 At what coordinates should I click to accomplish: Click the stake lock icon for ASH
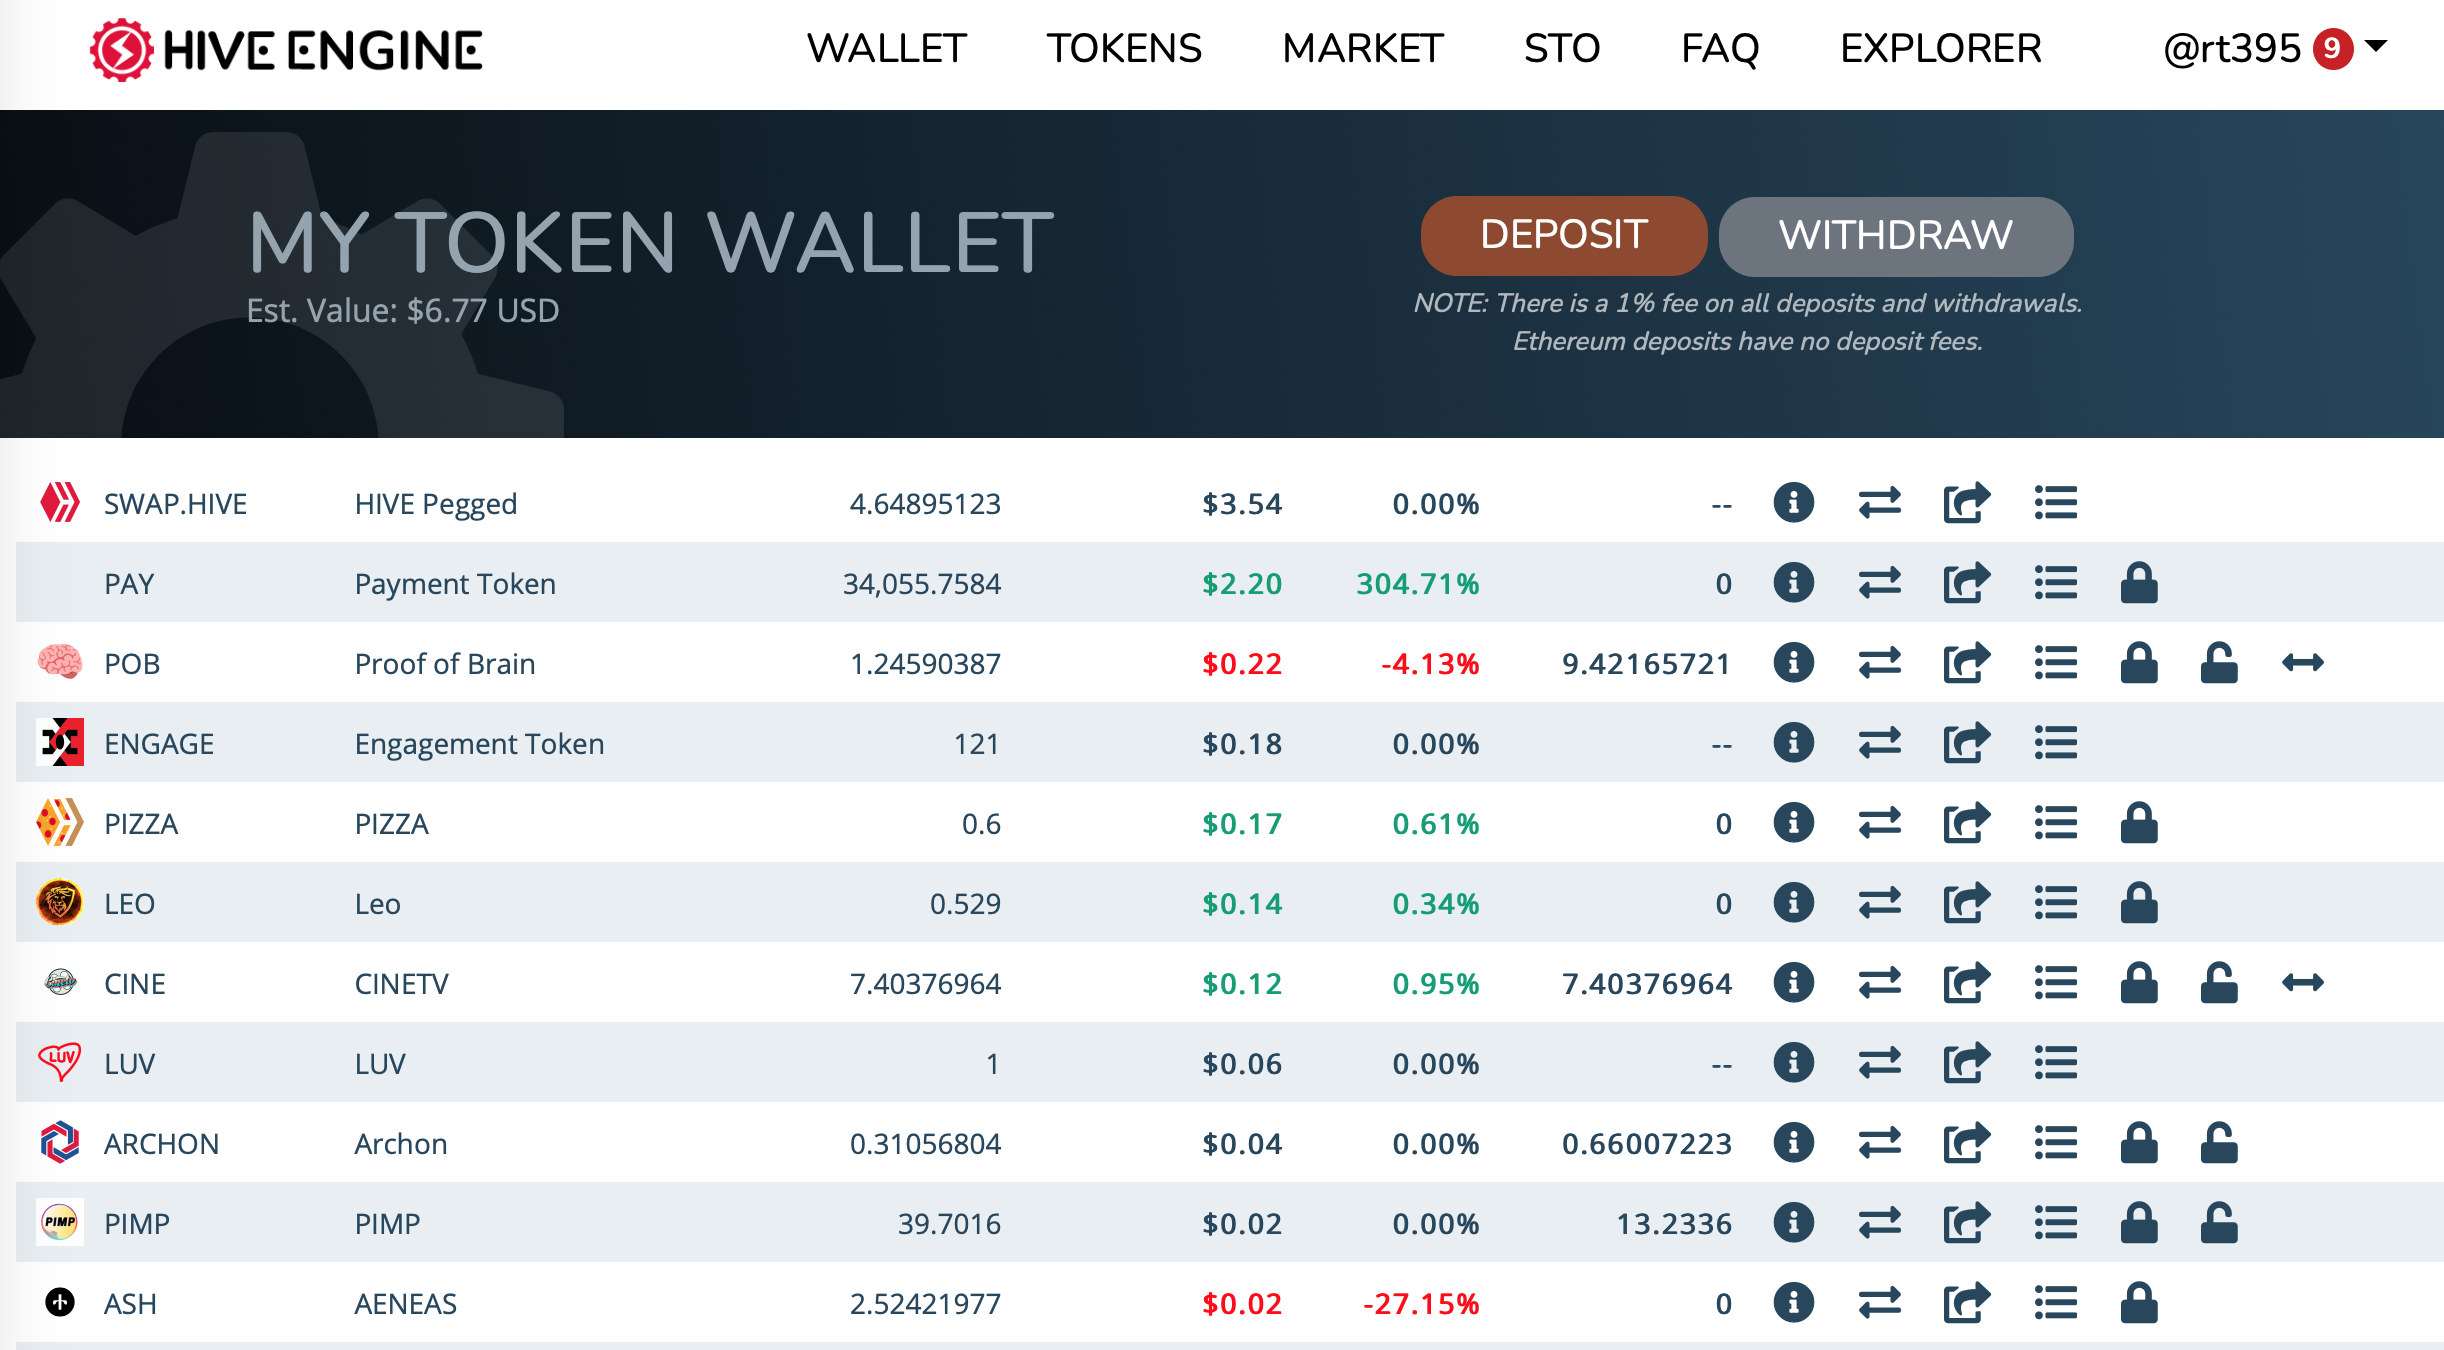pos(2139,1303)
